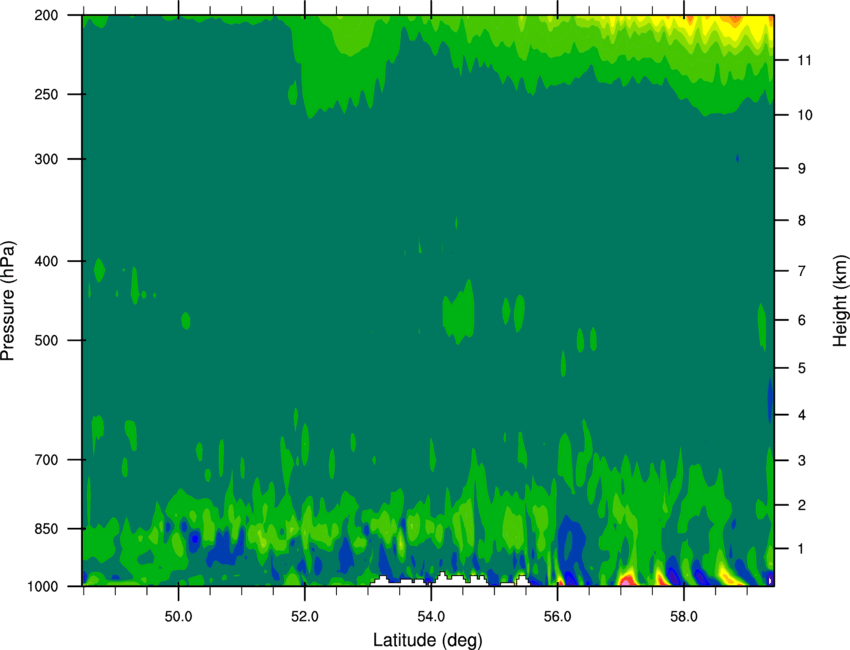Click the 54.0 latitude tick label
Screen dimensions: 850x650
coord(431,616)
